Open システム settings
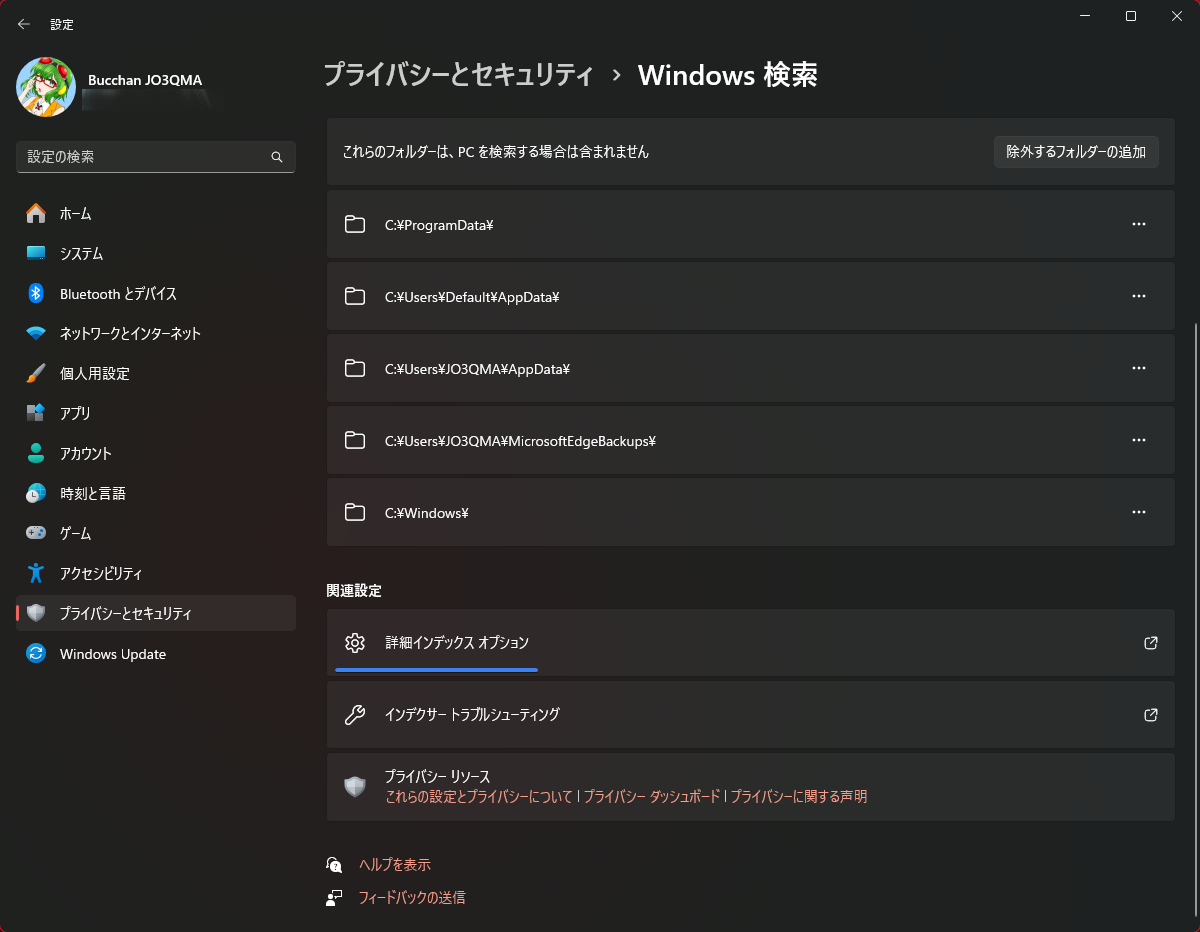1200x932 pixels. pyautogui.click(x=156, y=253)
